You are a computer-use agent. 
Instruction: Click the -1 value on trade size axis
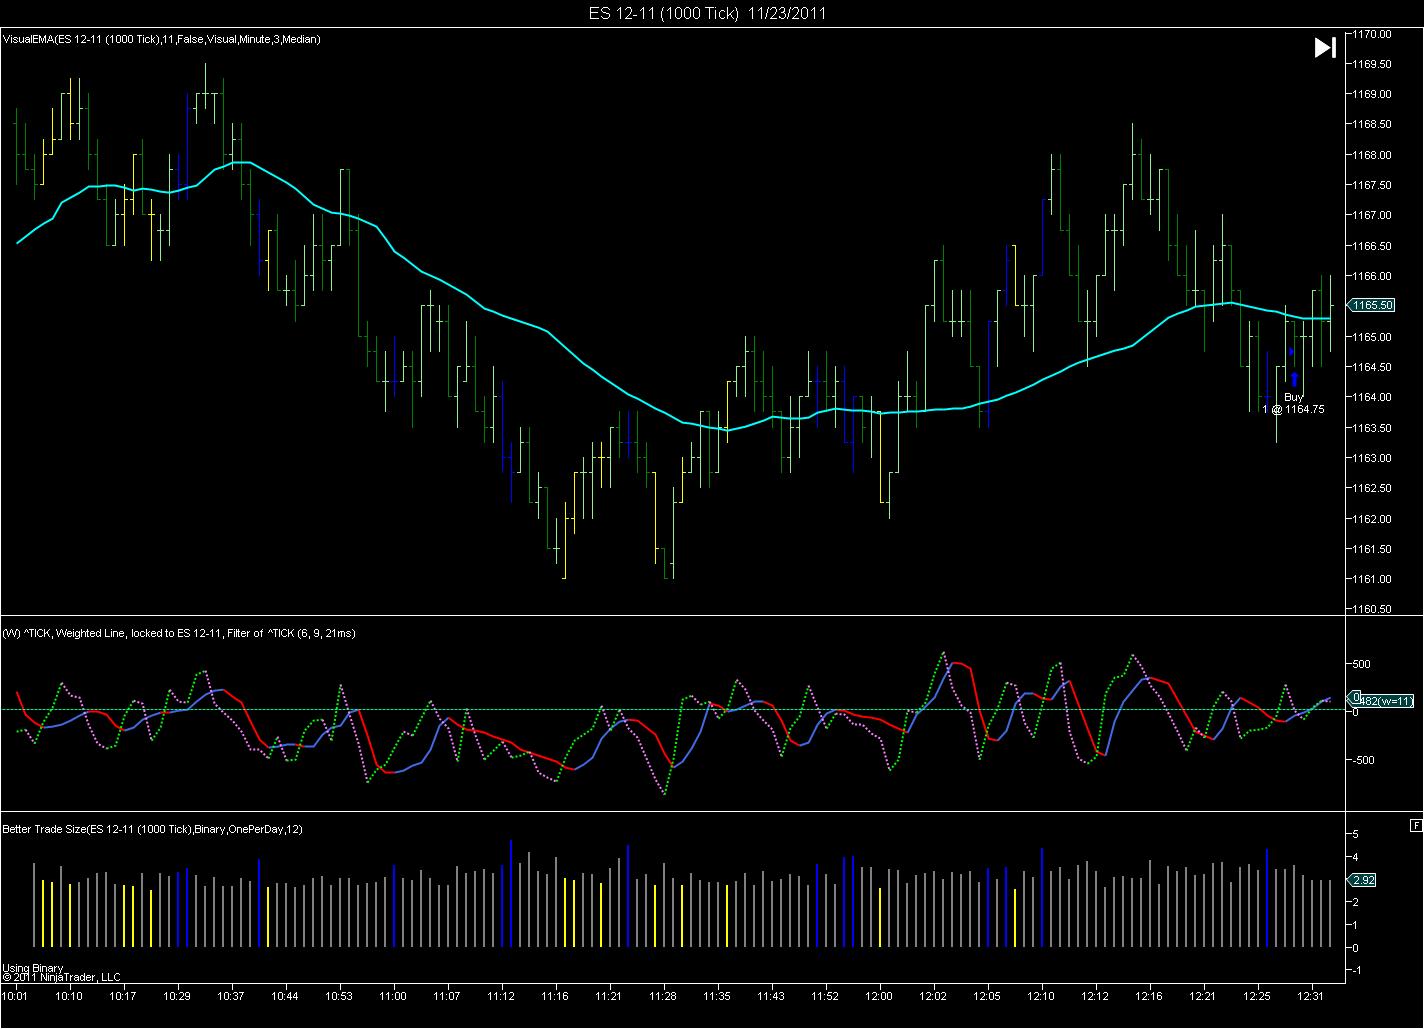coord(1355,970)
